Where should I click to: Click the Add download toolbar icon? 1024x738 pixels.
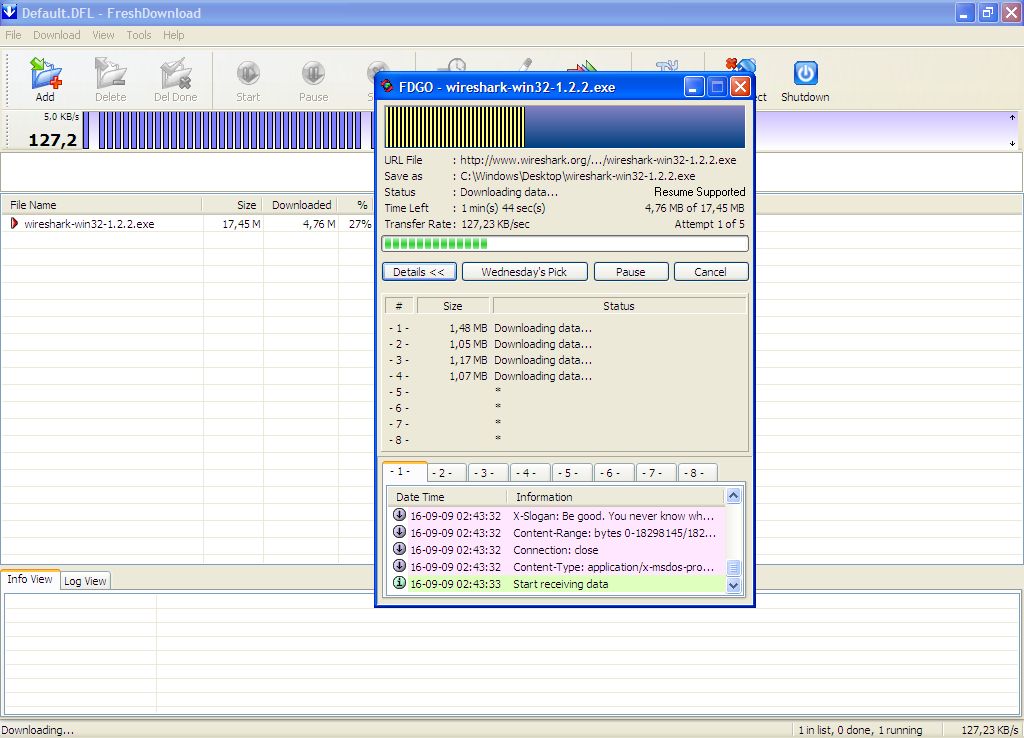tap(45, 80)
